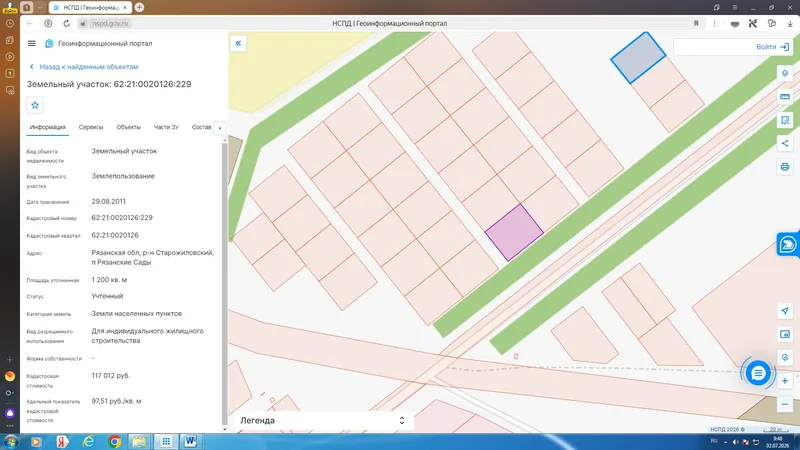800x450 pixels.
Task: Zoom in on the map
Action: (x=785, y=381)
